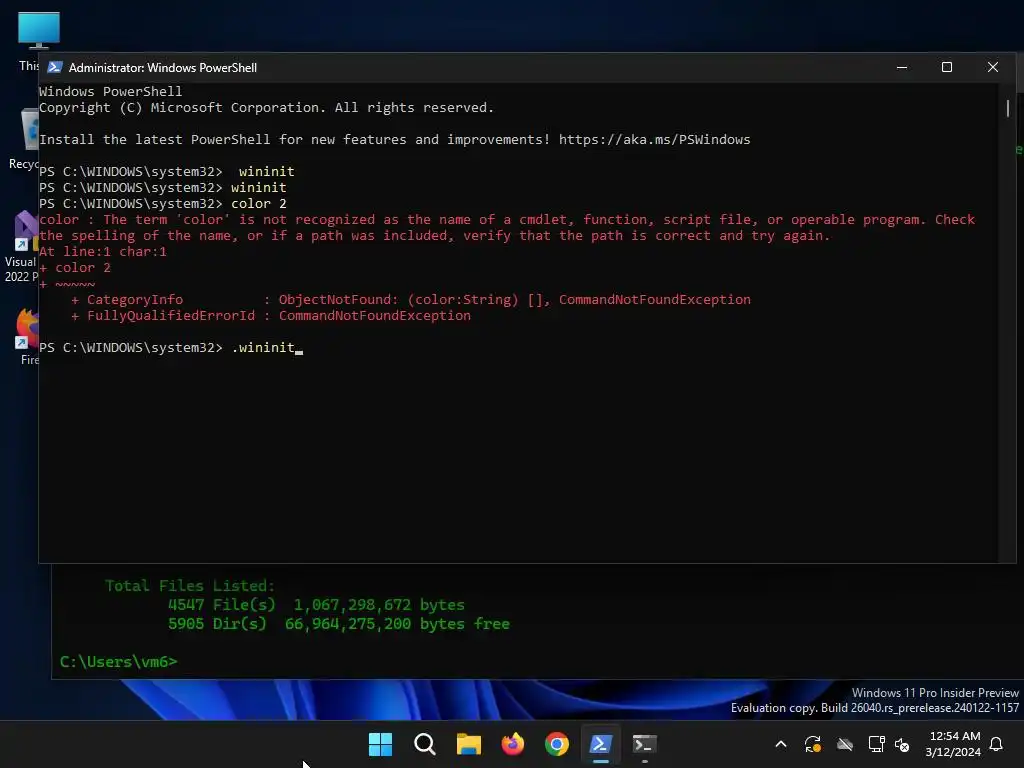Click 'Copyright (C) Microsoft Corporation' line

(266, 108)
